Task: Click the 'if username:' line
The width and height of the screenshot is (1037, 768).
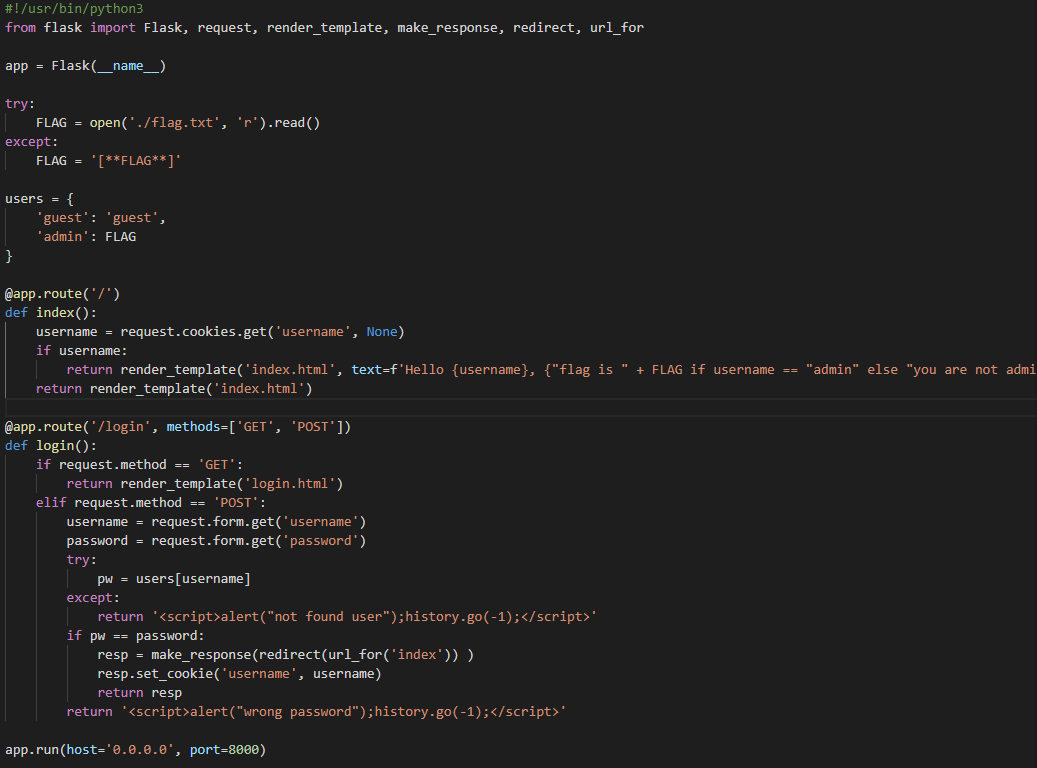Action: [x=81, y=351]
